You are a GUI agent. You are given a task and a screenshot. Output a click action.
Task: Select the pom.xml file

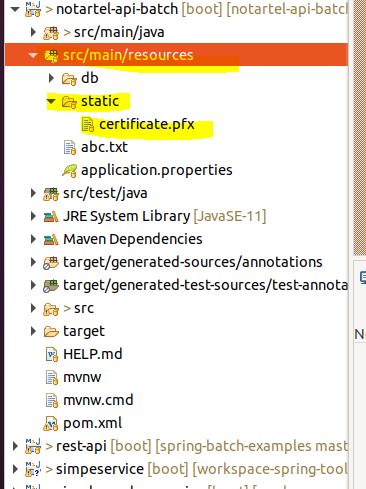point(92,423)
